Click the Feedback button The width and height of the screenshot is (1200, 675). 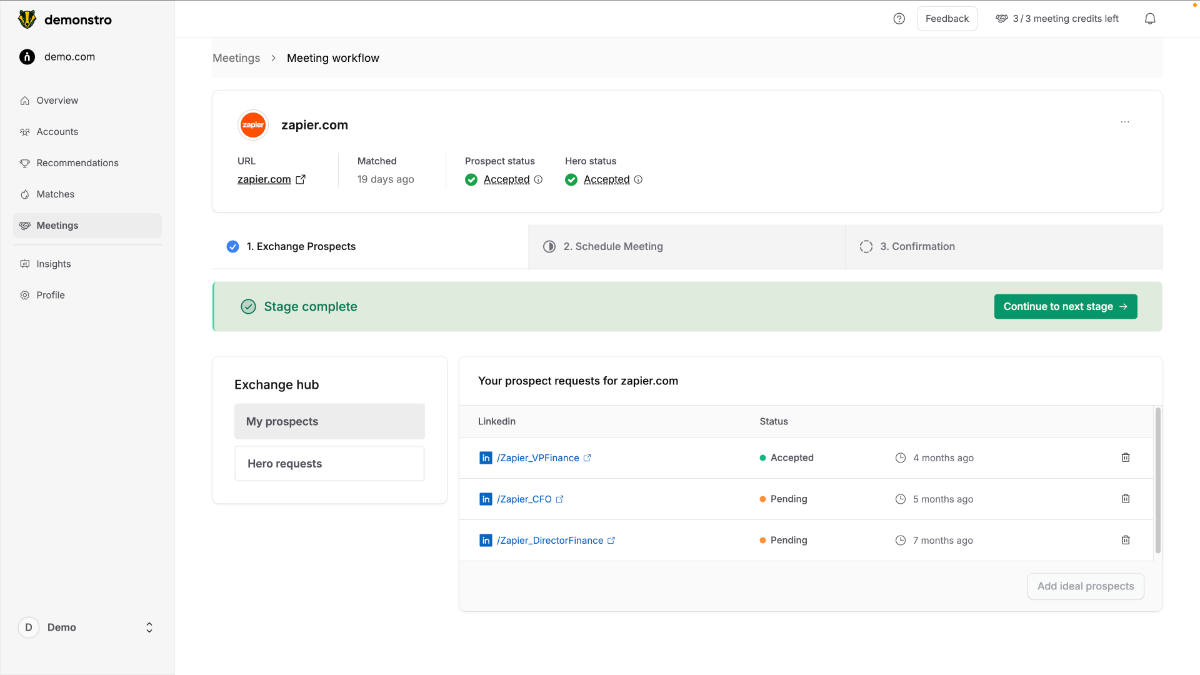click(x=946, y=19)
